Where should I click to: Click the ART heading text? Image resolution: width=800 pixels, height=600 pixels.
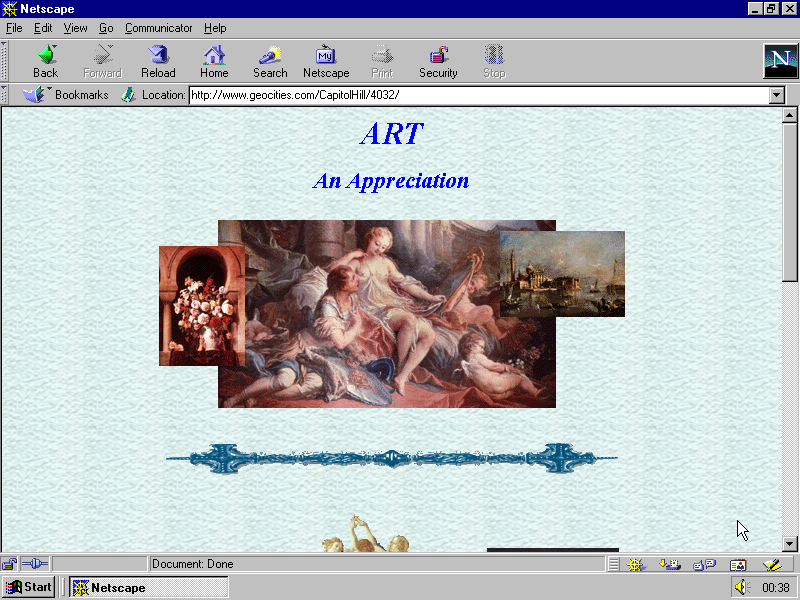coord(392,134)
